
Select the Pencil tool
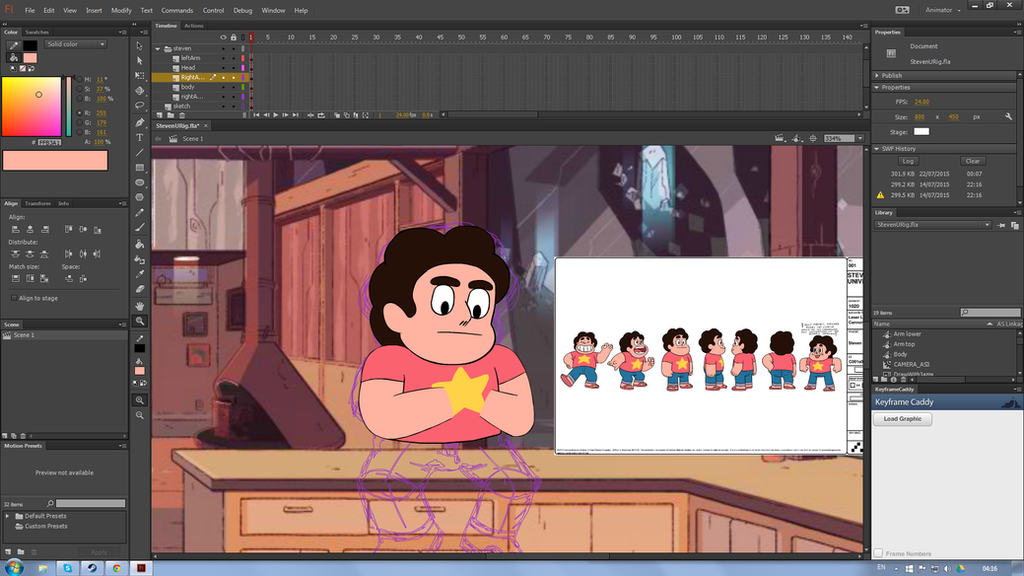(139, 212)
